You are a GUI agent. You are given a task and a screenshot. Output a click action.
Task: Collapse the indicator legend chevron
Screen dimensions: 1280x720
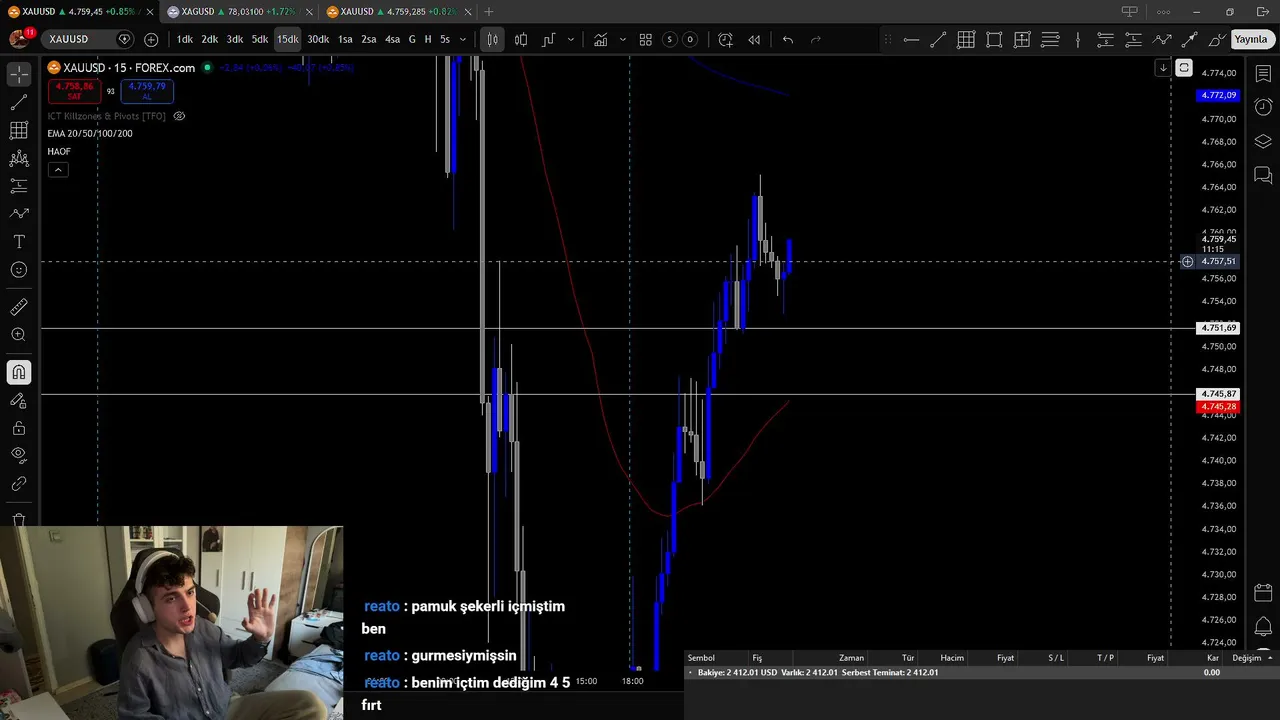pos(58,170)
